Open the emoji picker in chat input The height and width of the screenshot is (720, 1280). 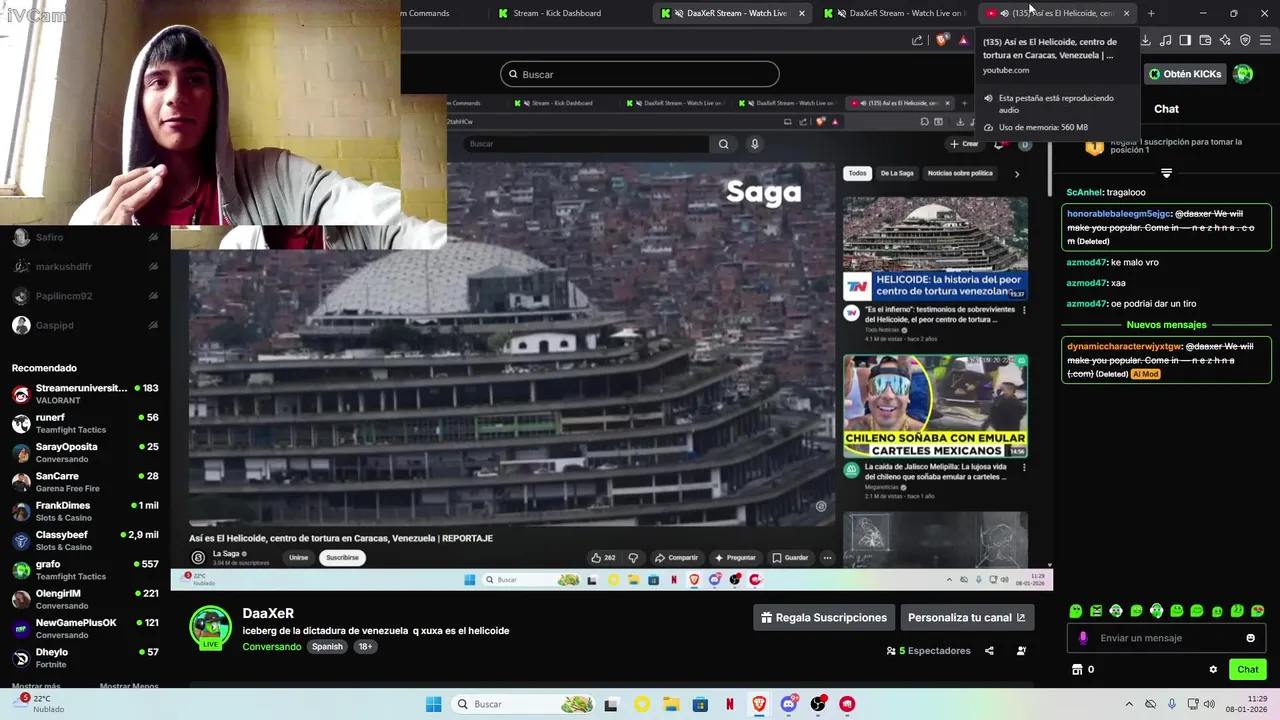click(x=1250, y=638)
